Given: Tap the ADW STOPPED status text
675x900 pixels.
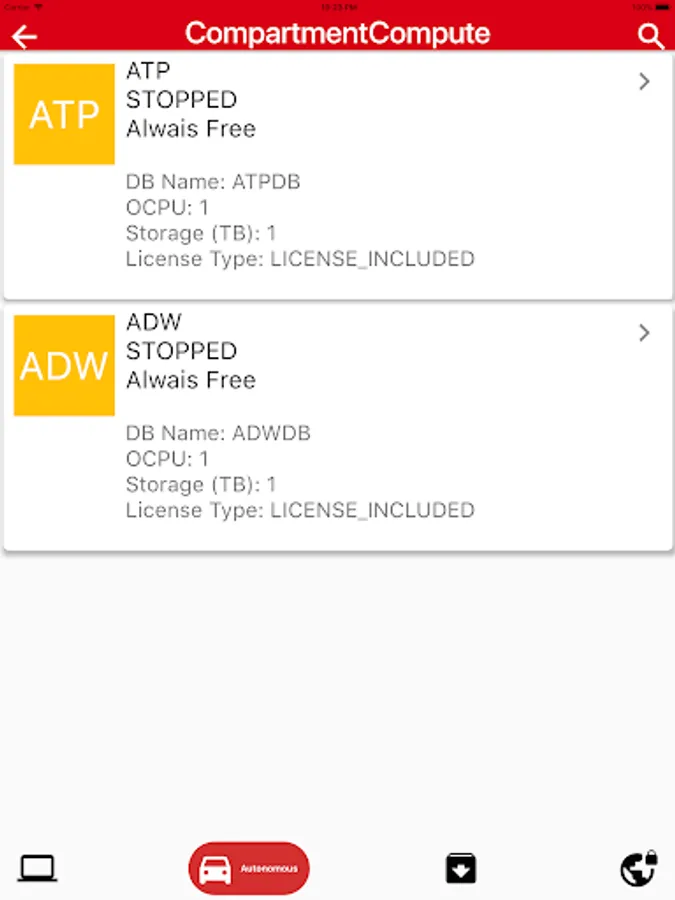Looking at the screenshot, I should 181,351.
